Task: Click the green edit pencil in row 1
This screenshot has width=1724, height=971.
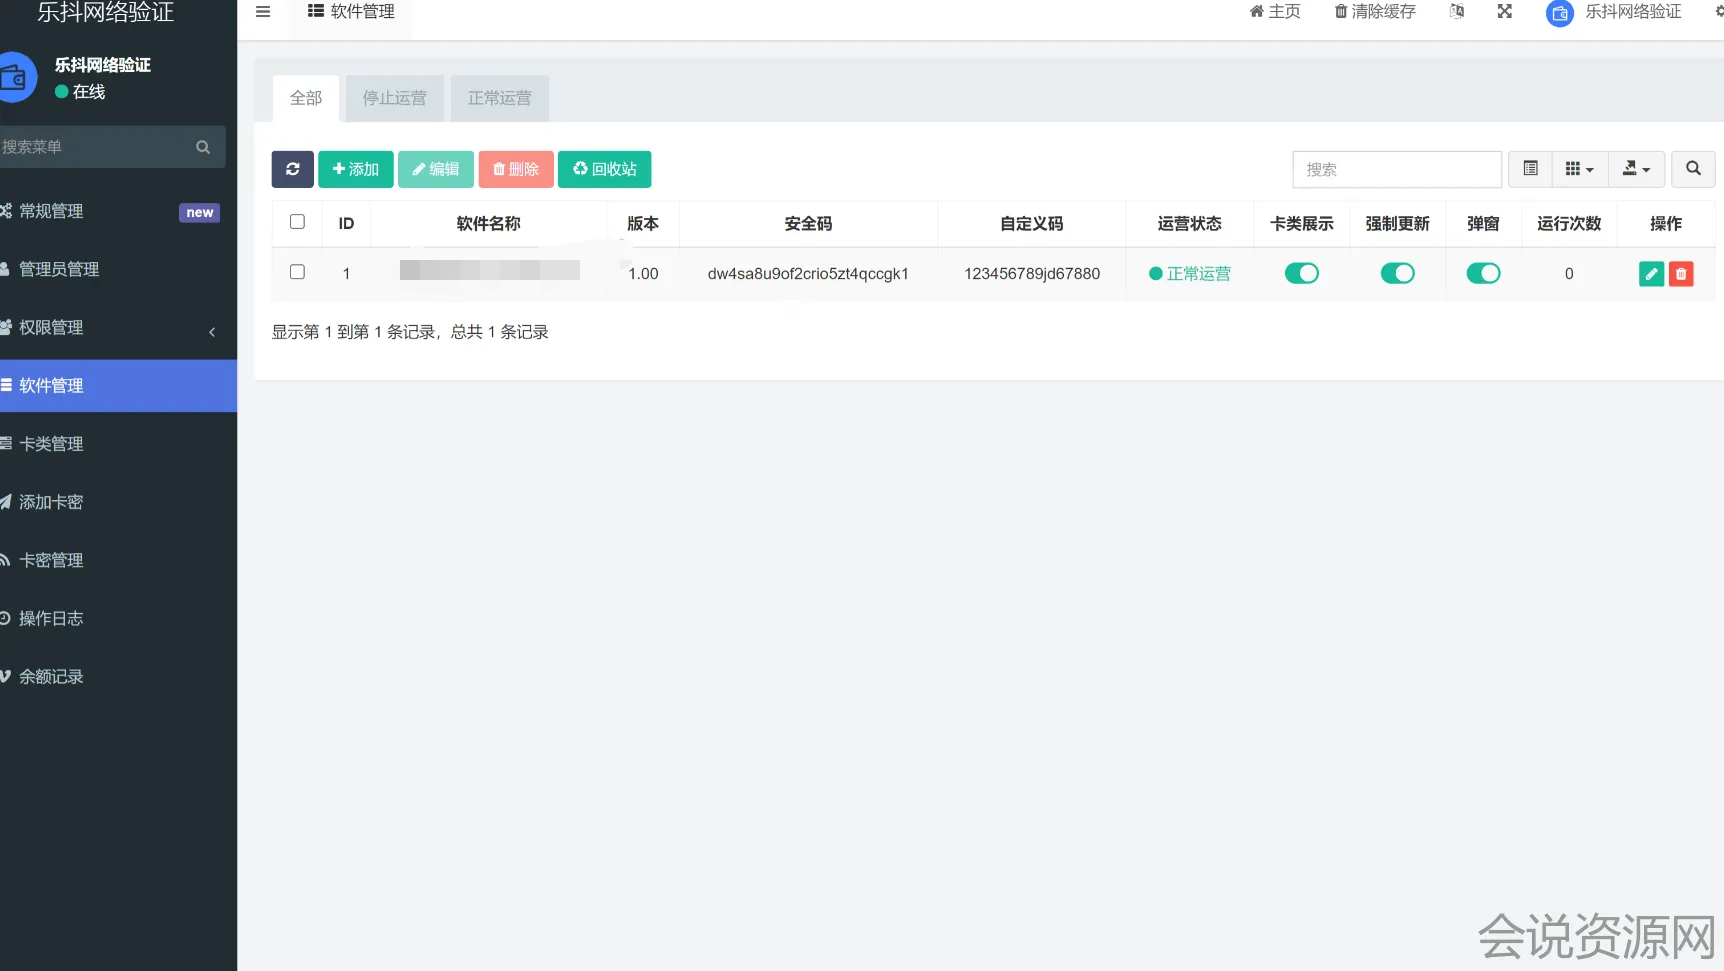Action: coord(1651,274)
